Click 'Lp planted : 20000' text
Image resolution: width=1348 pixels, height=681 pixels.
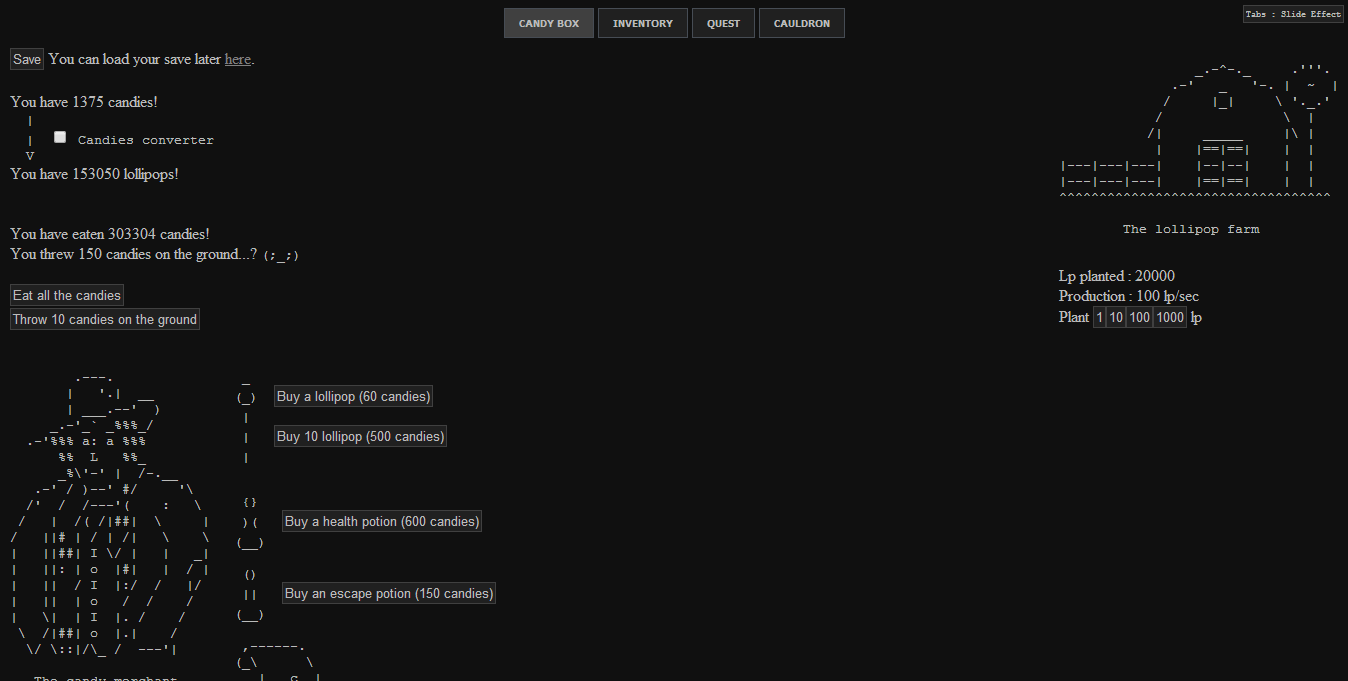pos(1117,276)
